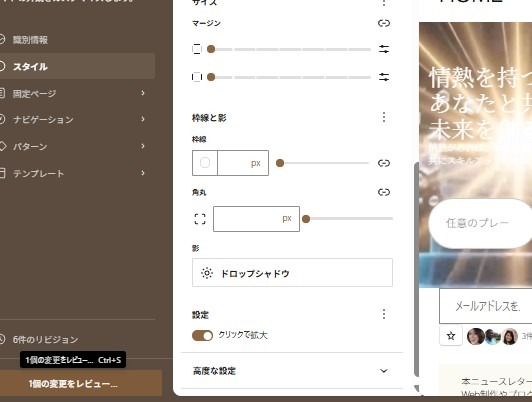The height and width of the screenshot is (402, 532).
Task: Expand the ナビゲーション chevron arrow
Action: 143,119
